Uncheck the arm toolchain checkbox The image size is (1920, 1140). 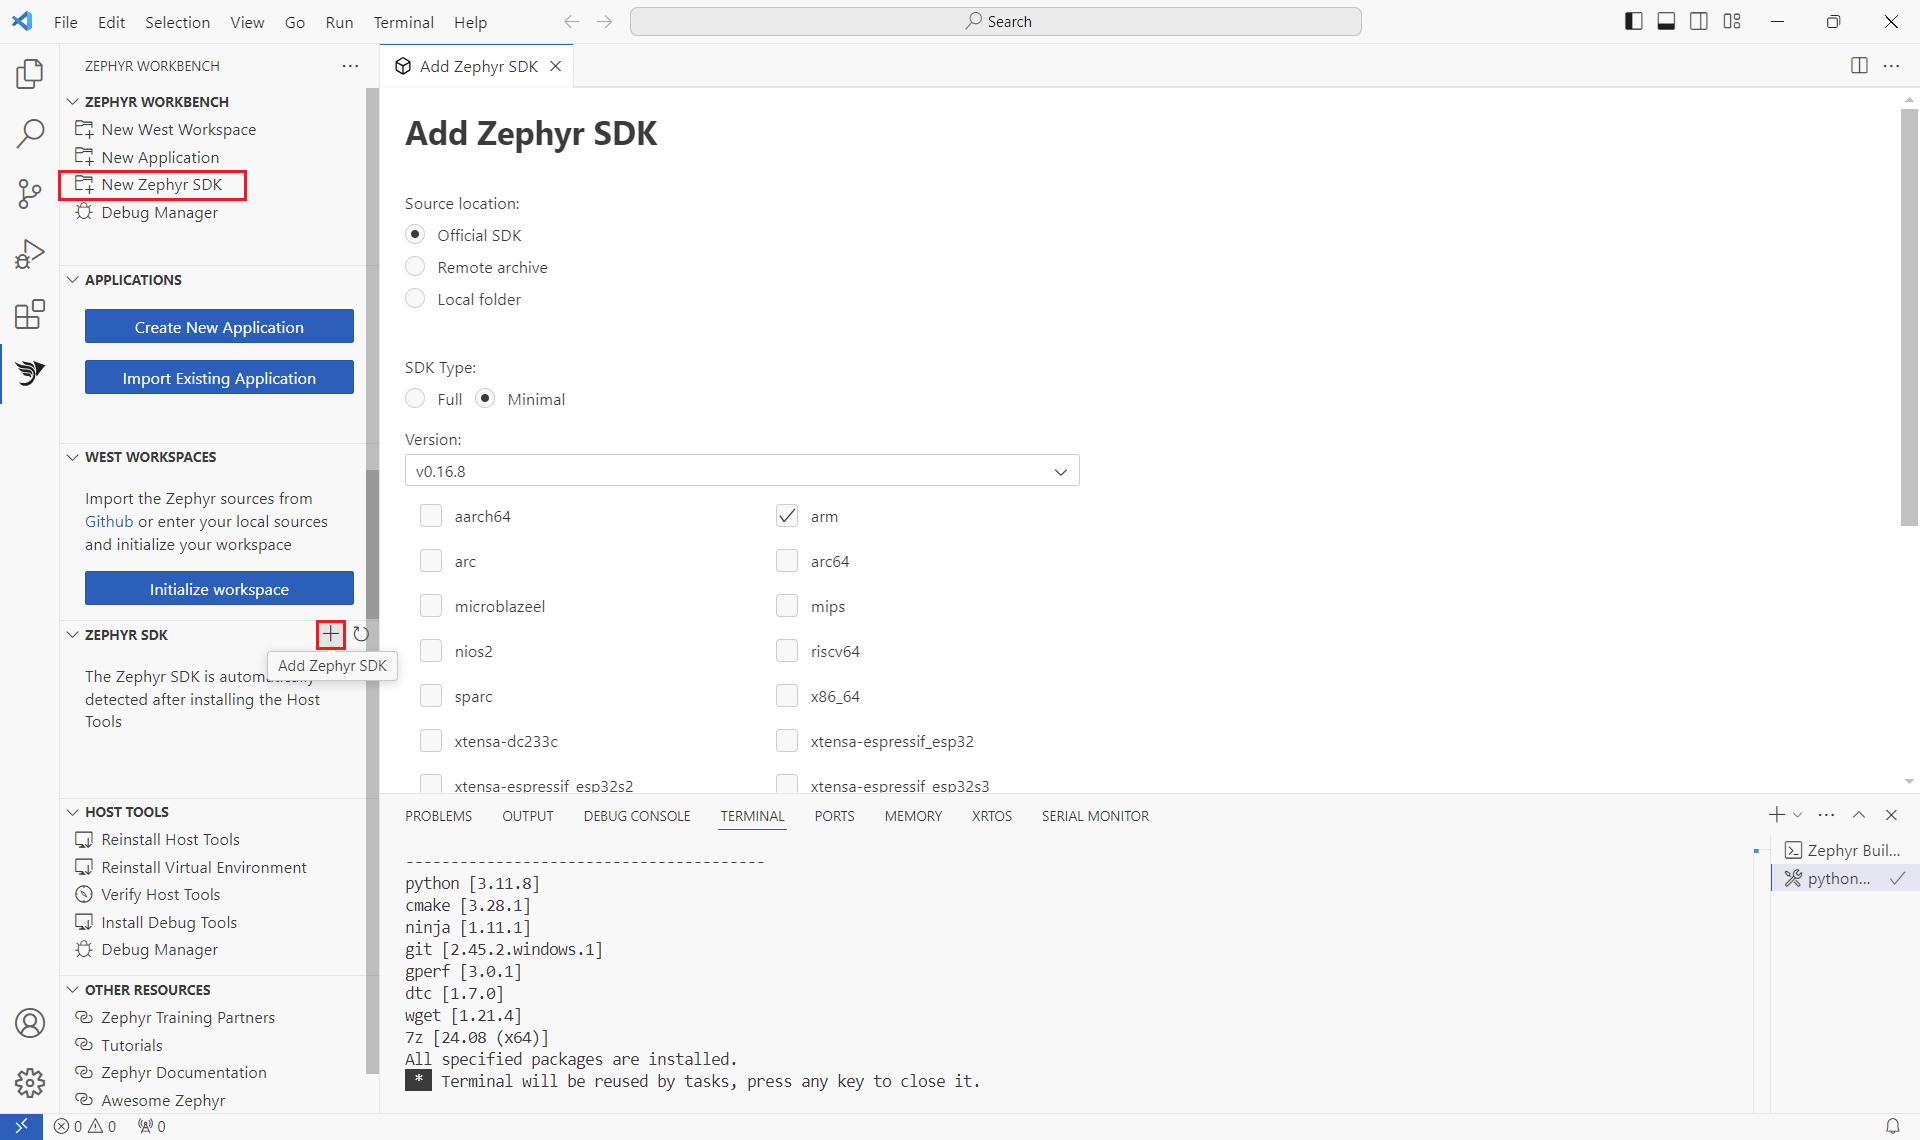787,516
